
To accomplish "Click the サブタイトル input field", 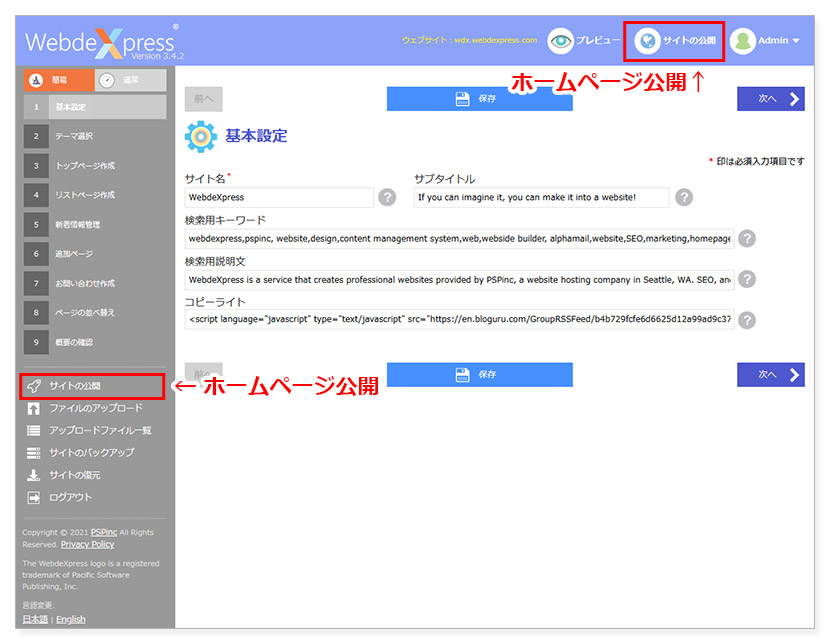I will tap(542, 197).
